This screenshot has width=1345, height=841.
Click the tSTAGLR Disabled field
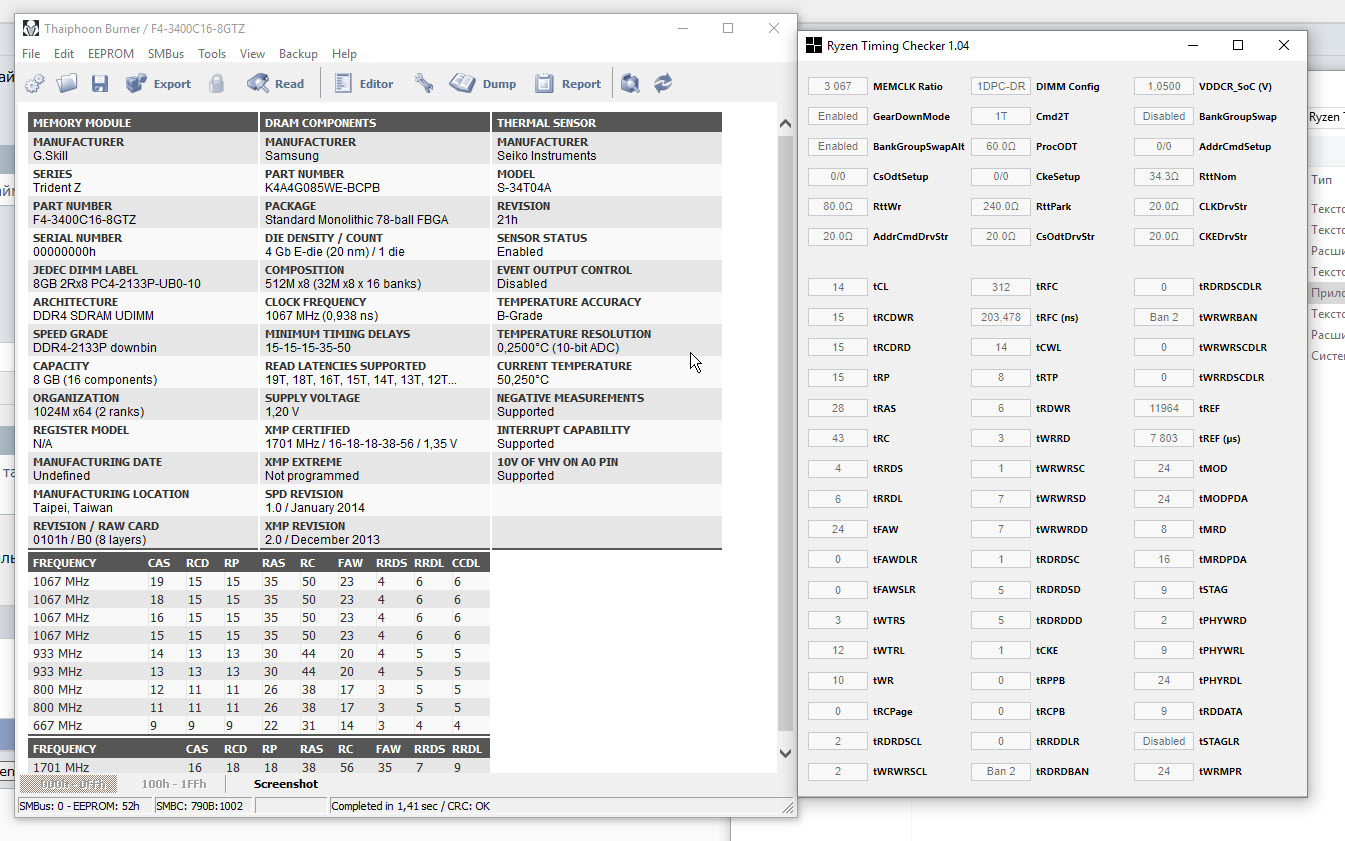pos(1164,741)
